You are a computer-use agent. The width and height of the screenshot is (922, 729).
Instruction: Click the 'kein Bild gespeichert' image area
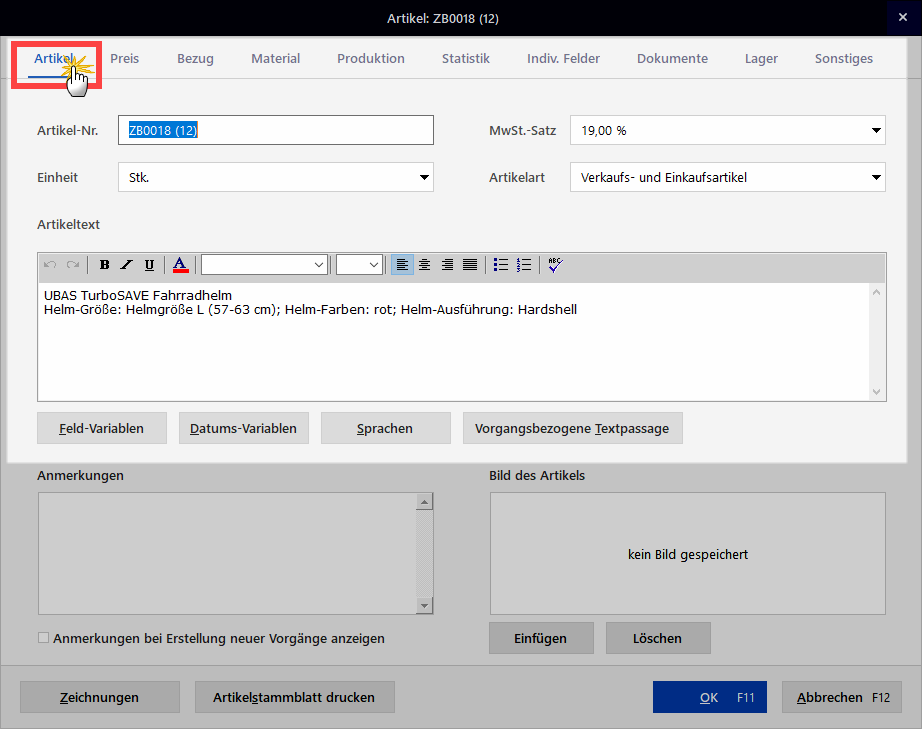coord(688,554)
